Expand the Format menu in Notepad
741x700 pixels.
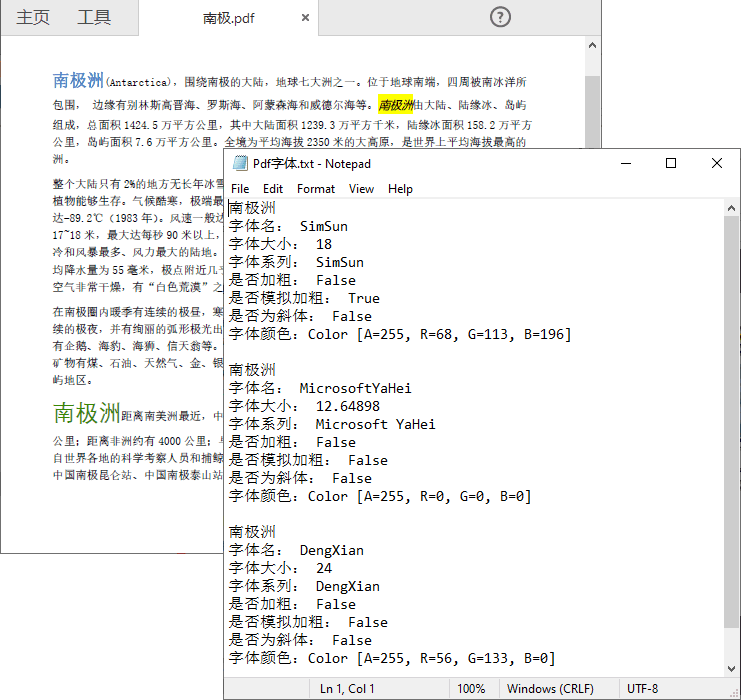[x=316, y=189]
